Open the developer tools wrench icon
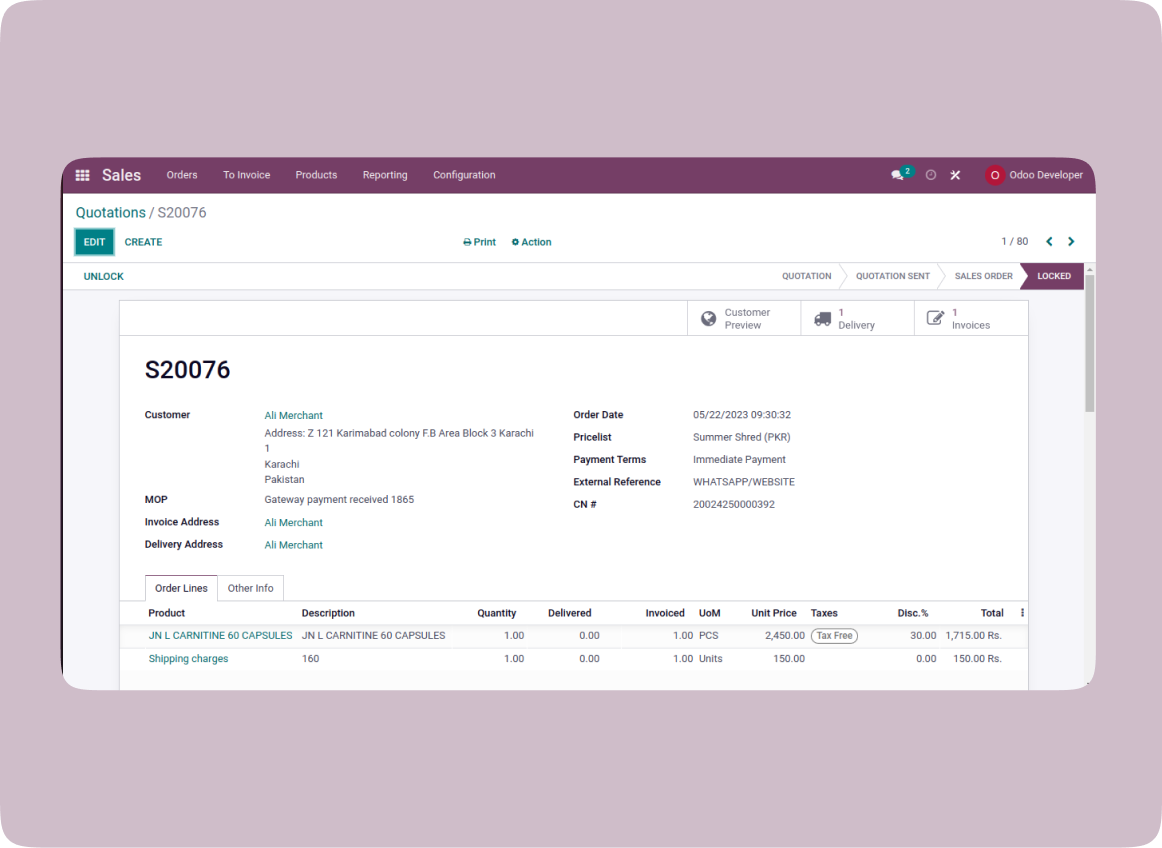 (x=955, y=175)
